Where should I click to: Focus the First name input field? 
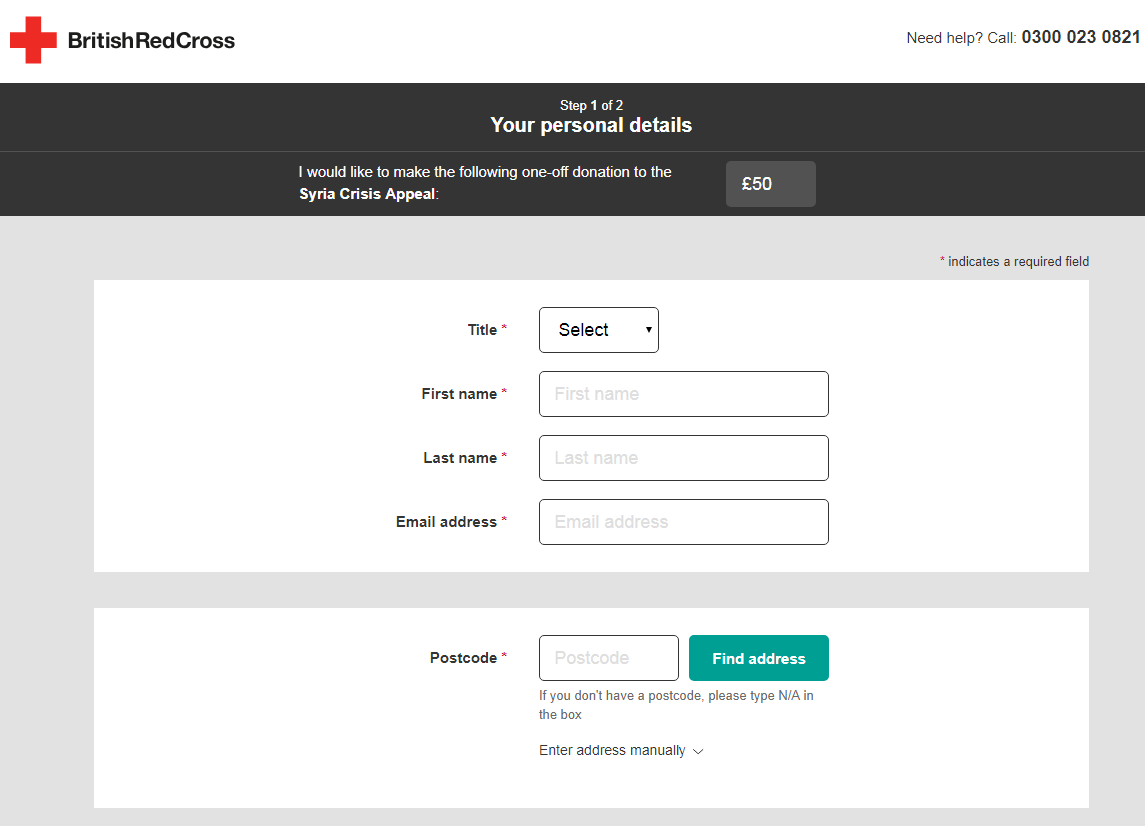[x=683, y=394]
